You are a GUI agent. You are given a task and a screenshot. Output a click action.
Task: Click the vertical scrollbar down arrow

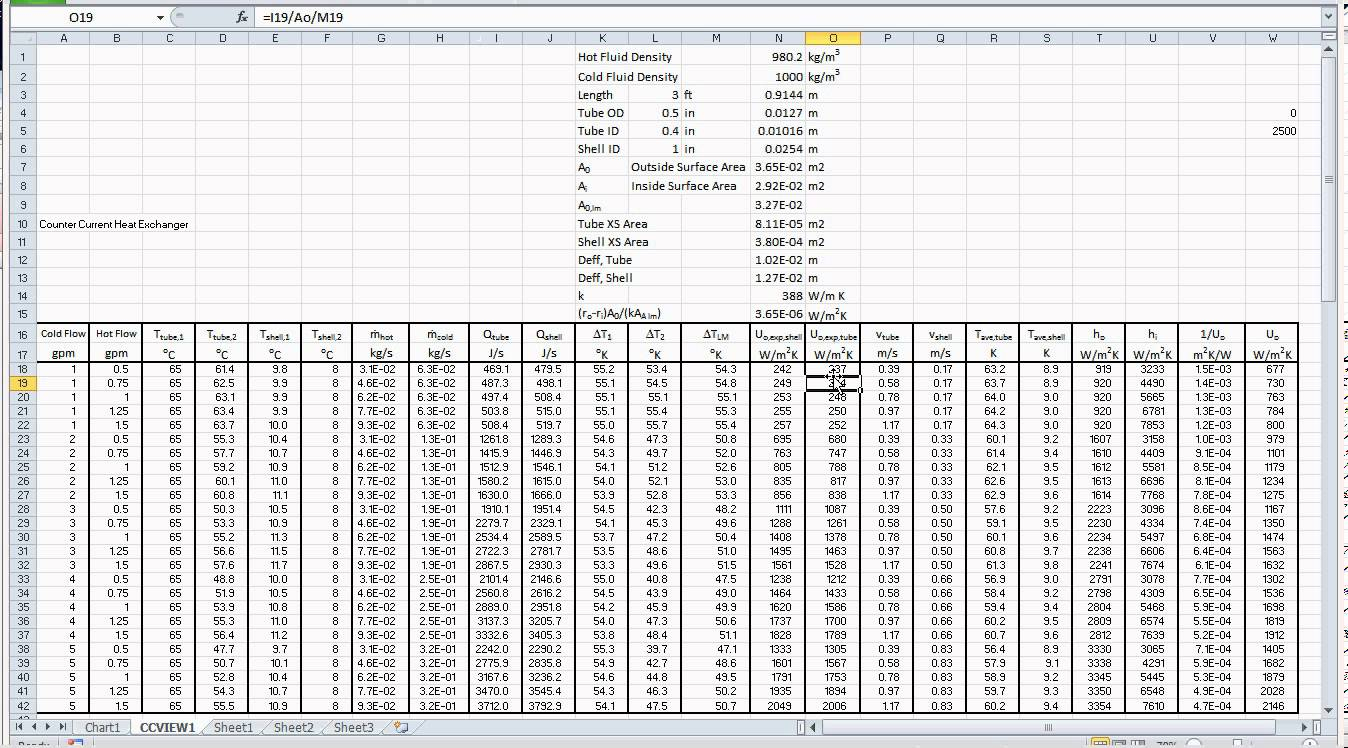[1330, 712]
